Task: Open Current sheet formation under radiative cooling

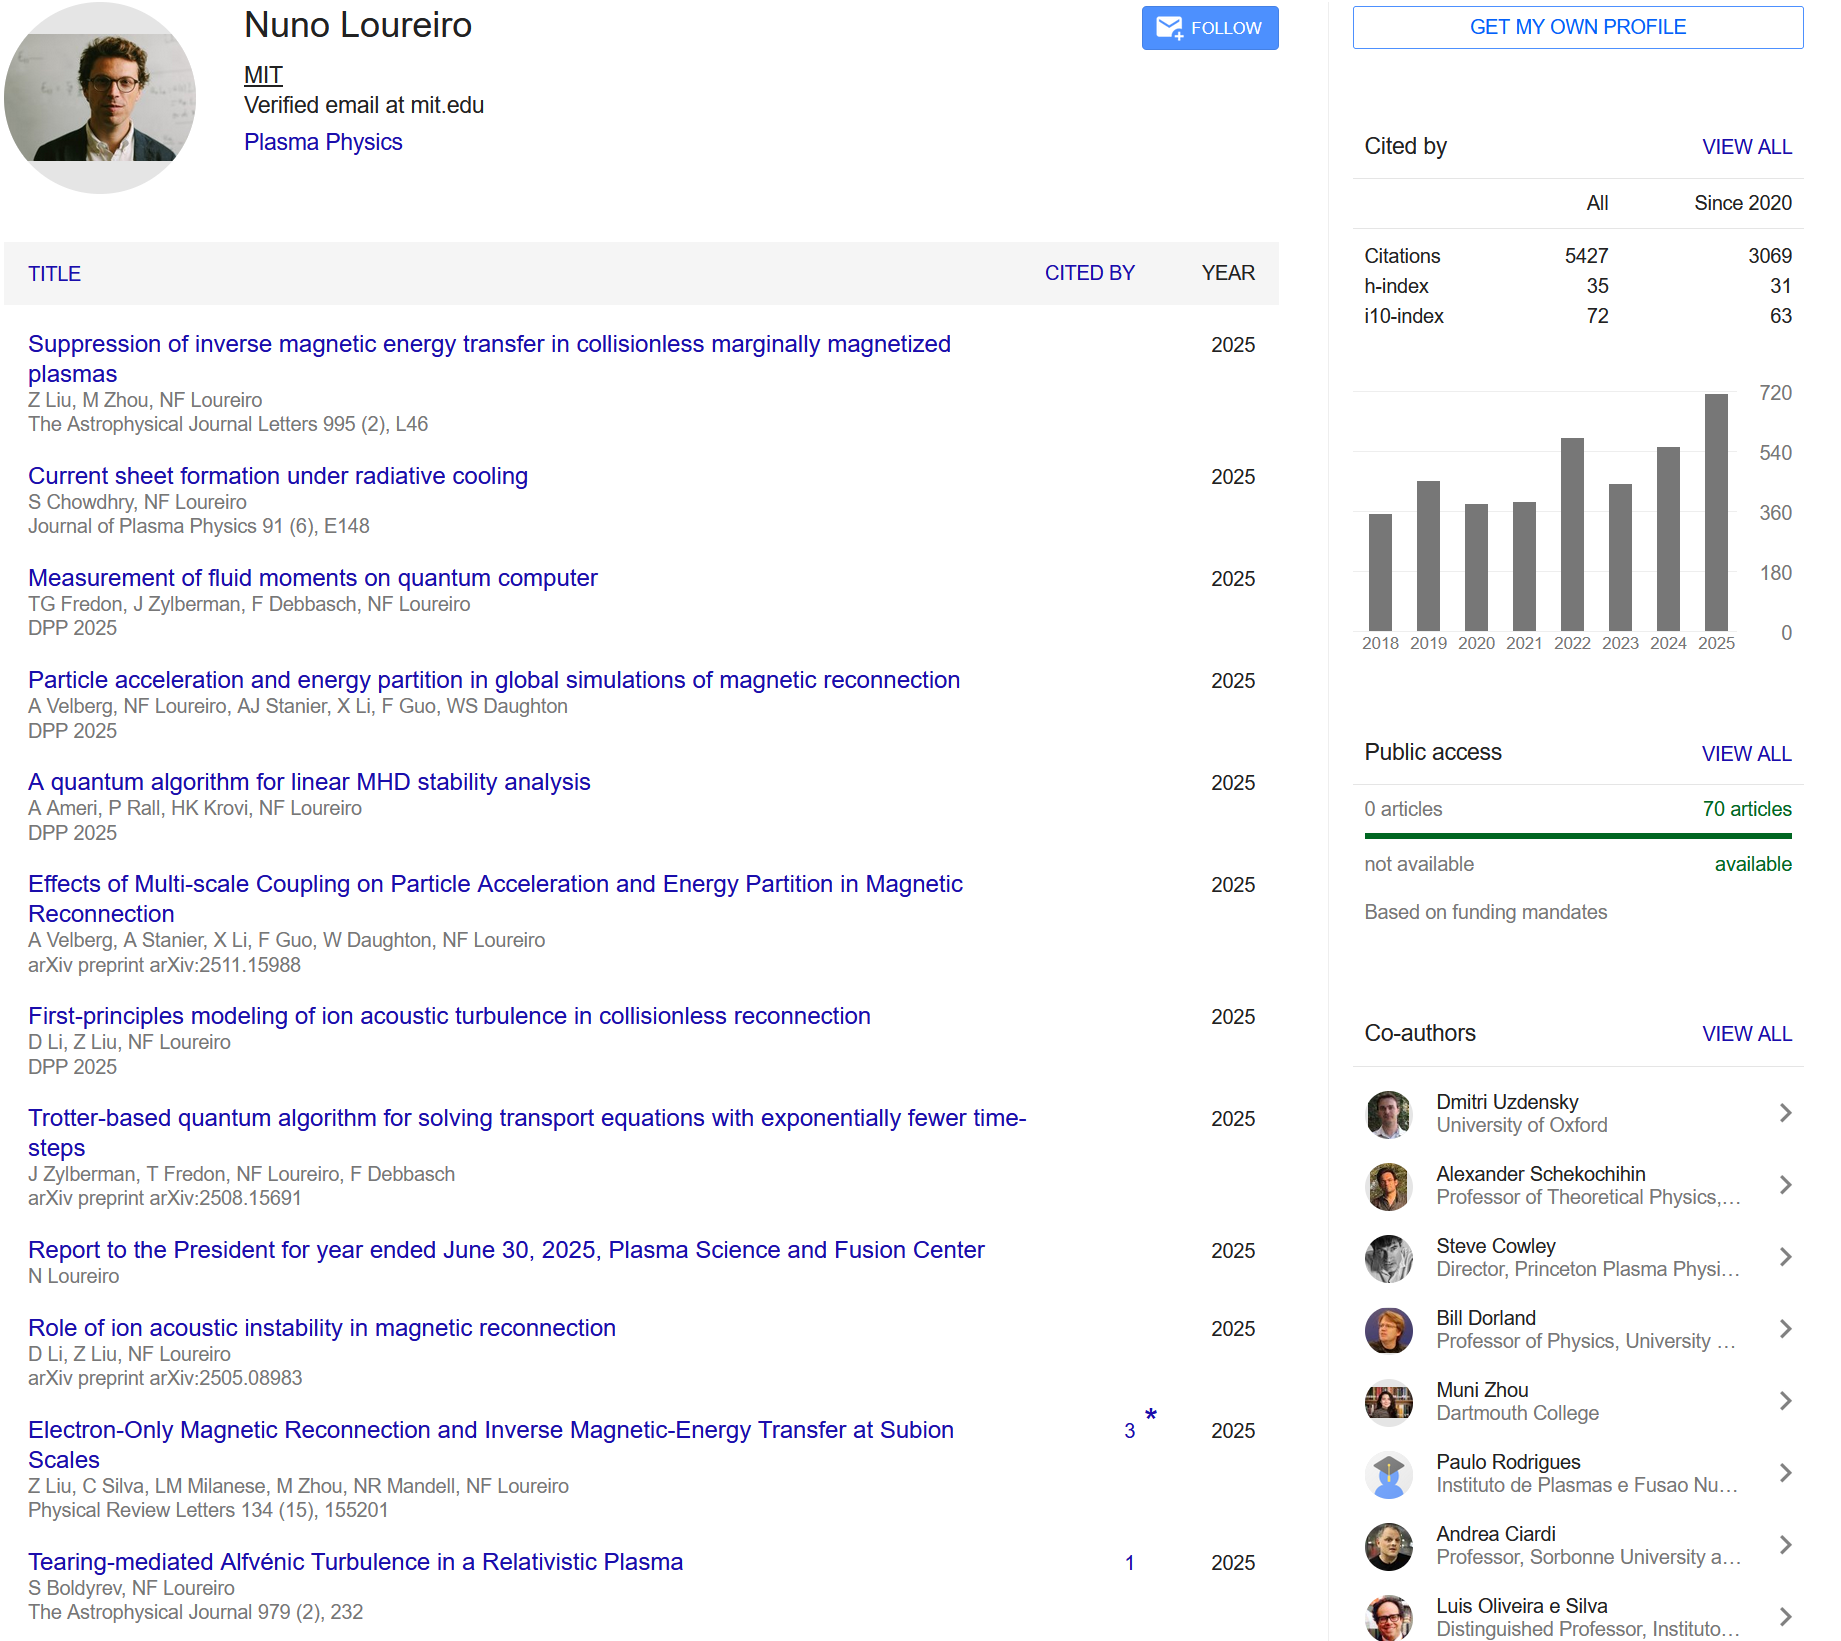Action: (278, 476)
